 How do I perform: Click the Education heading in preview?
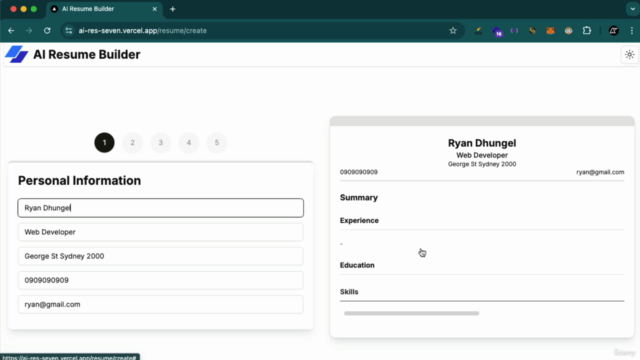pyautogui.click(x=357, y=265)
